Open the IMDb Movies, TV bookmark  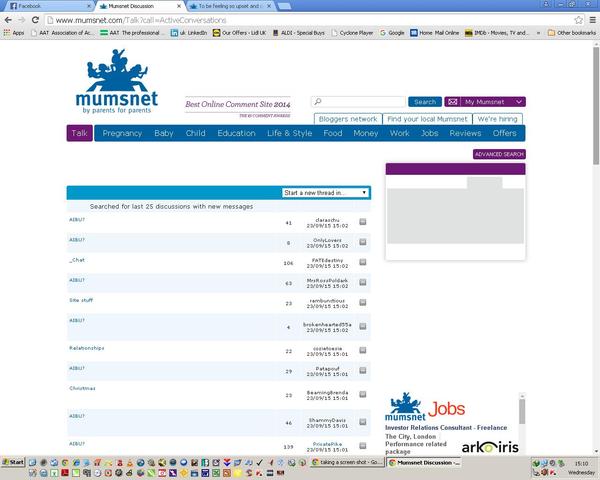point(497,33)
